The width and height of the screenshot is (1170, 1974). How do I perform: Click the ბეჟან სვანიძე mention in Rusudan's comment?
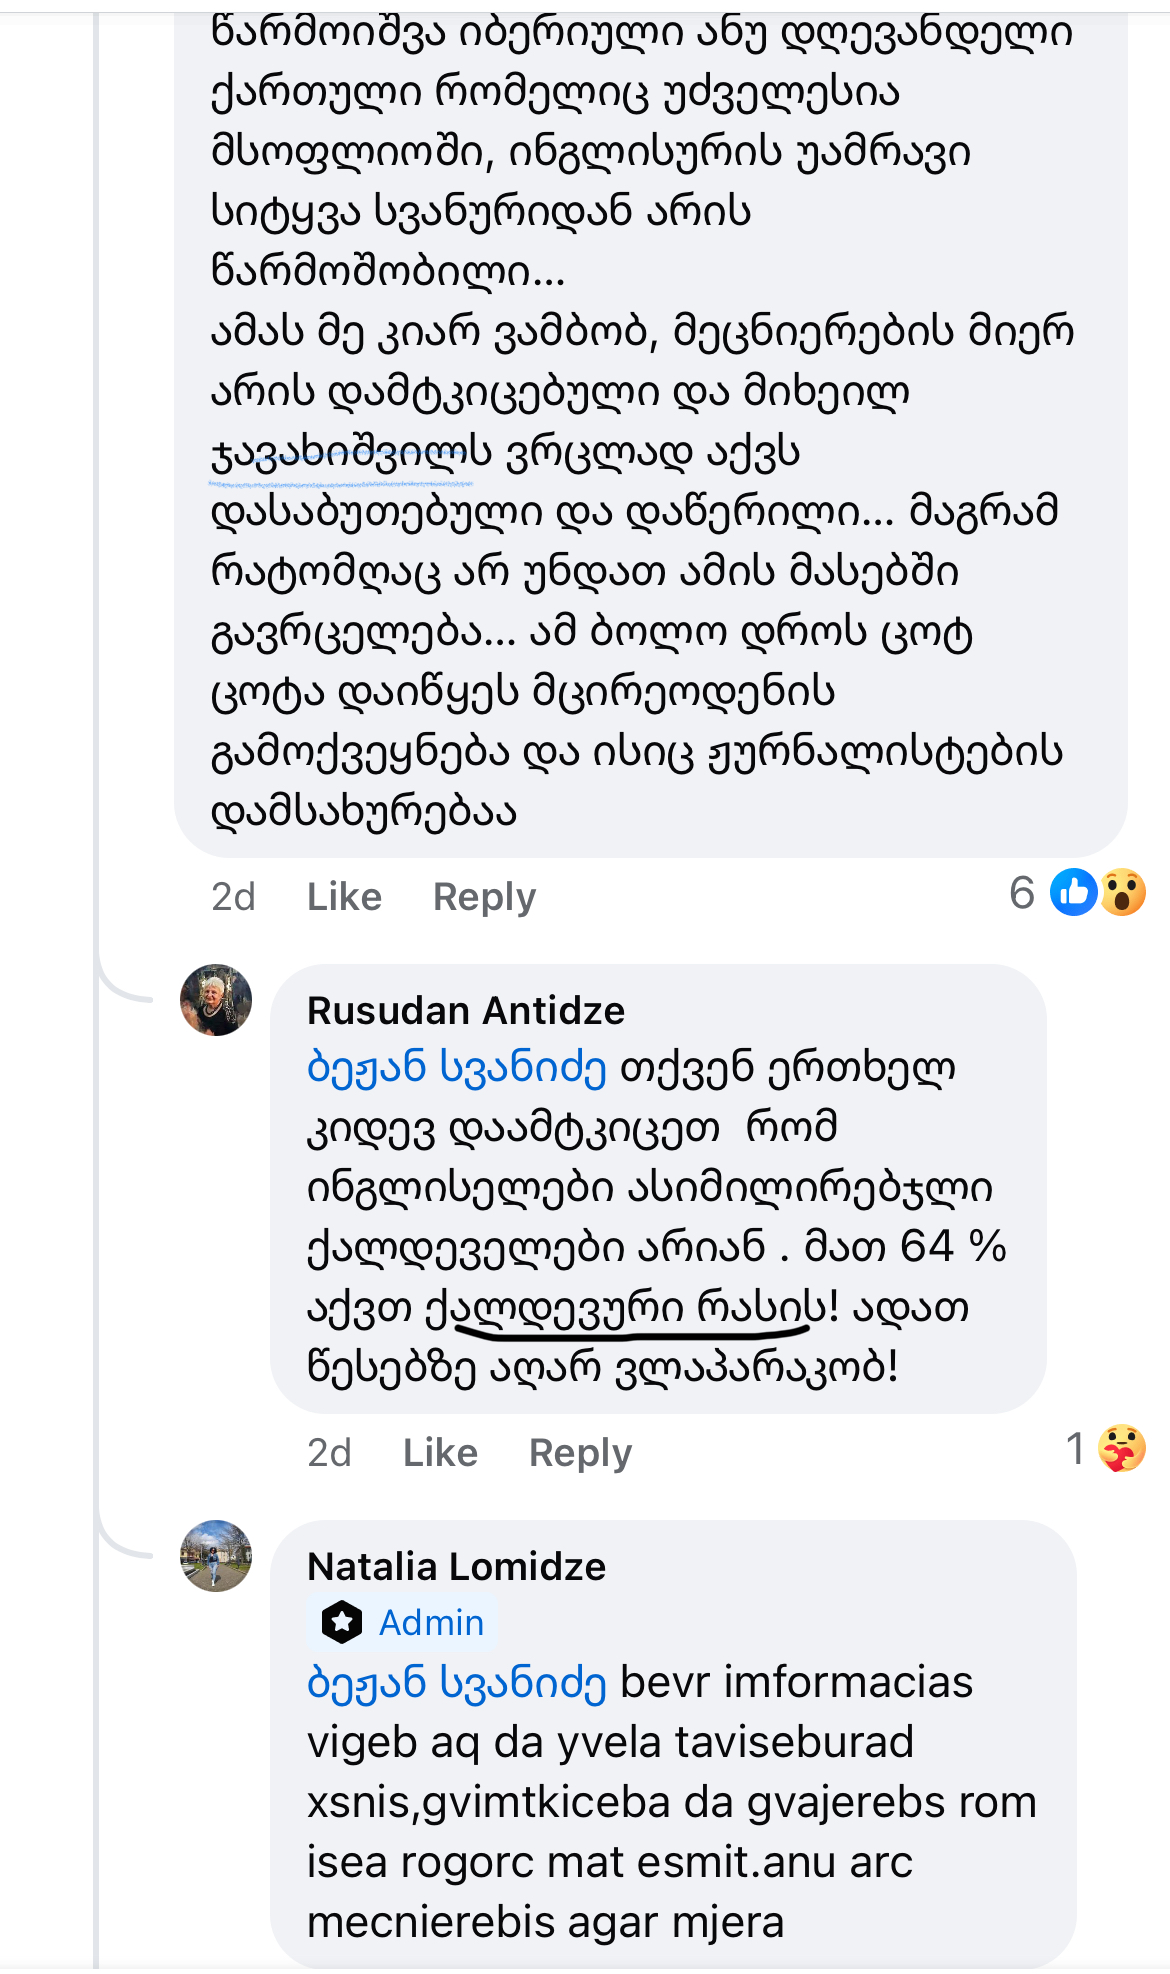pos(457,1068)
